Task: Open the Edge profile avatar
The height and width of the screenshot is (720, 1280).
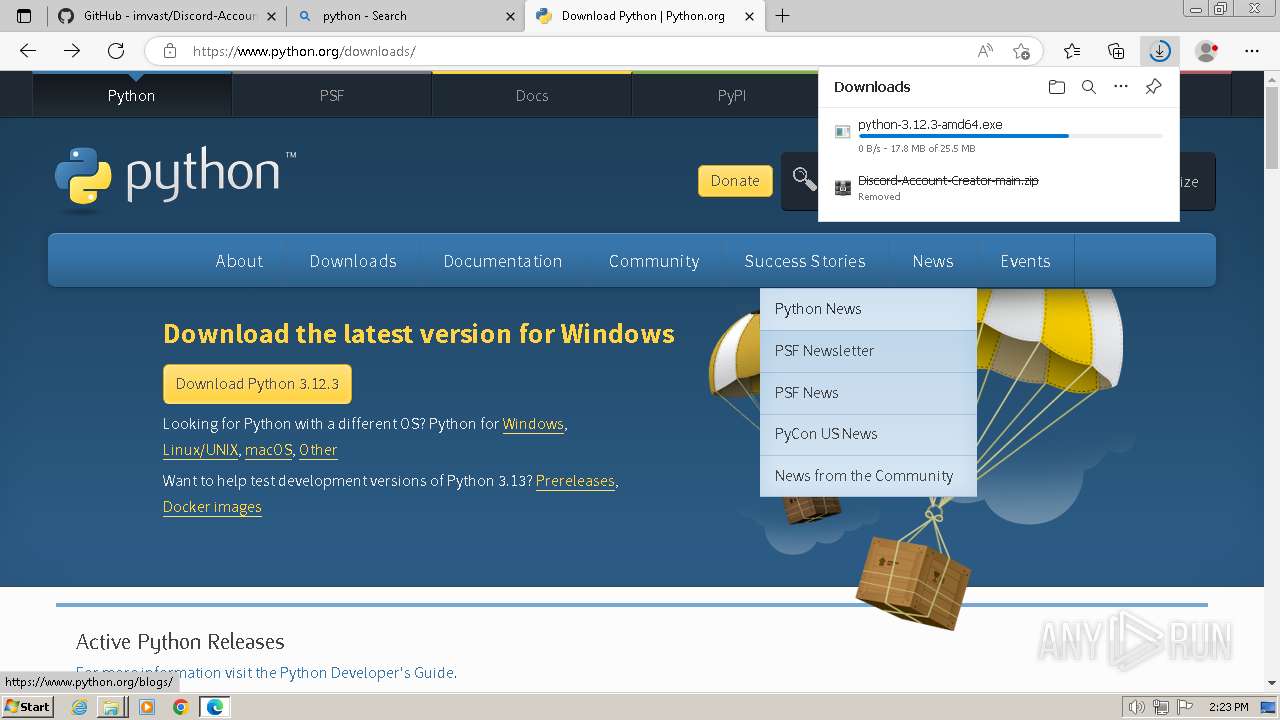Action: pos(1207,51)
